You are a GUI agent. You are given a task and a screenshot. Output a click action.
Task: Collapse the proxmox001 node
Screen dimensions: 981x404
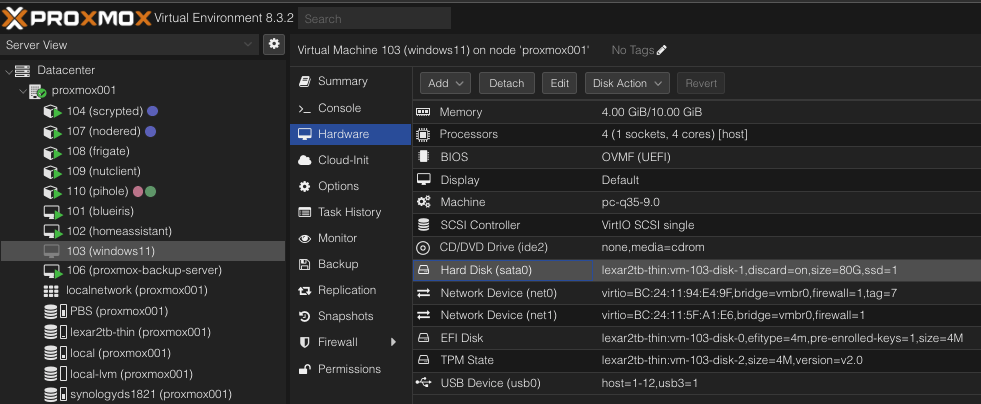pos(23,91)
